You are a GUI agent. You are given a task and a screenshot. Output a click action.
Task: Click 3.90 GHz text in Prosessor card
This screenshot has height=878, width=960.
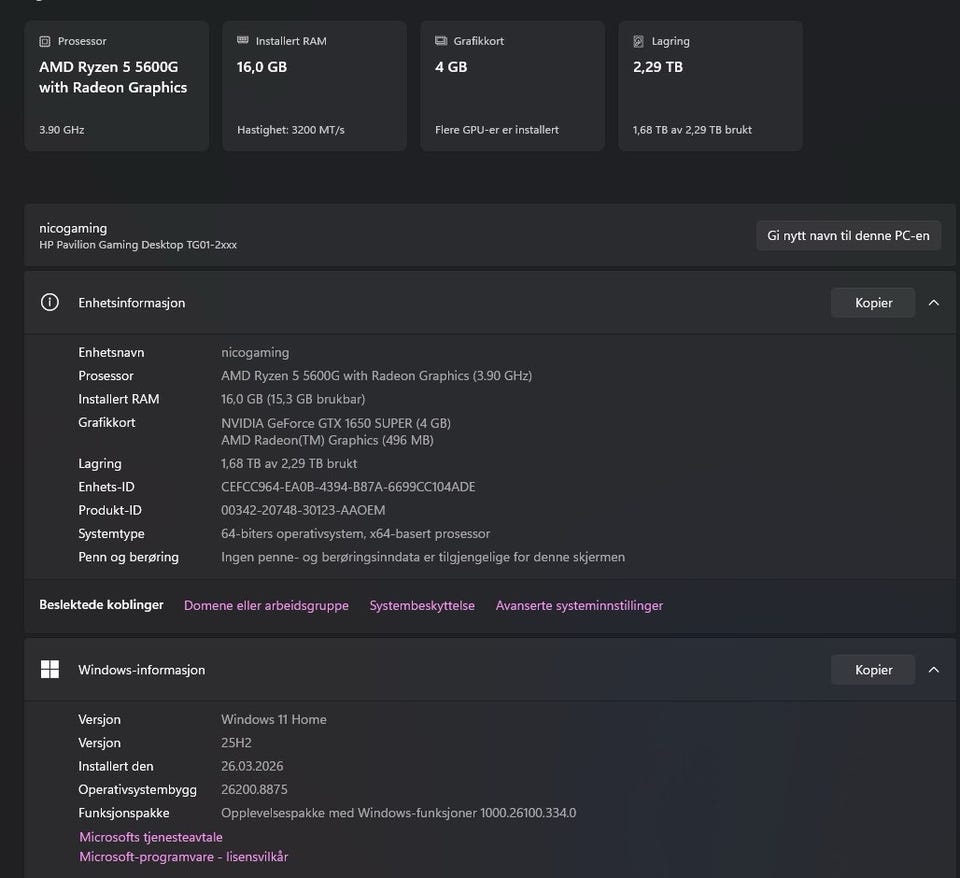(62, 130)
